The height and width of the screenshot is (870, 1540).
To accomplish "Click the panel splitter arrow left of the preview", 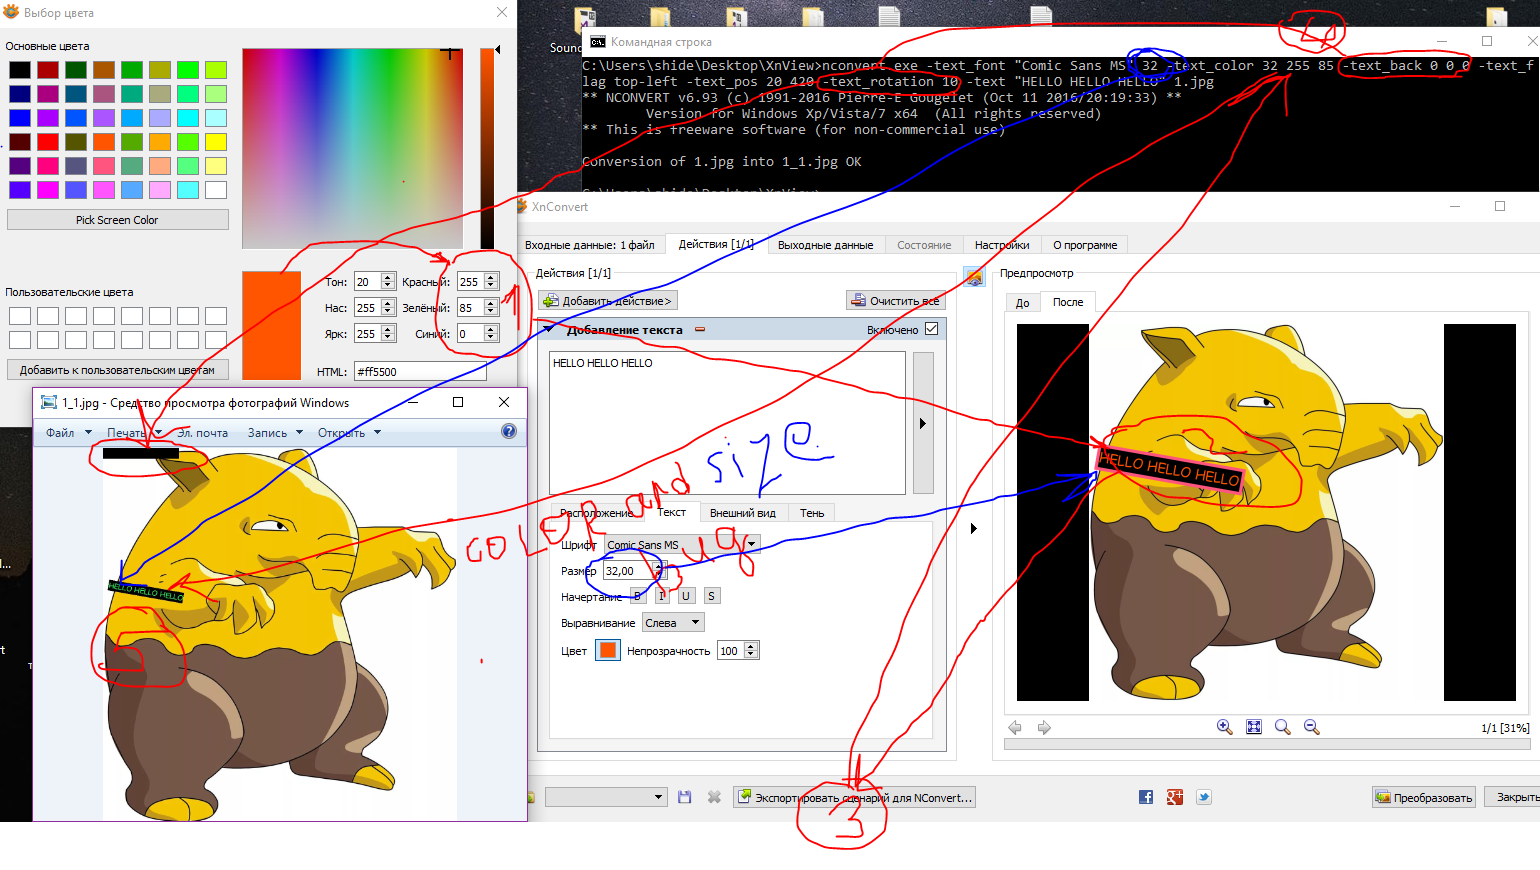I will point(974,528).
